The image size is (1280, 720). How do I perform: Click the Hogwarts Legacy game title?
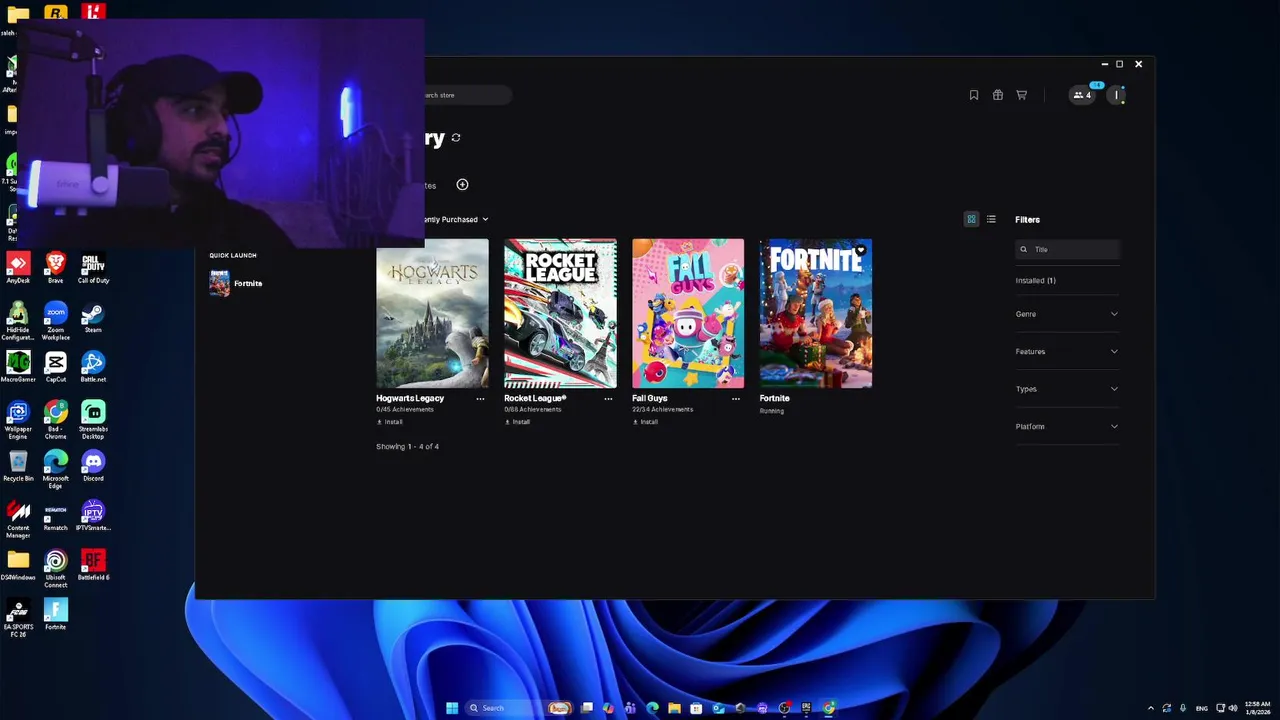410,398
